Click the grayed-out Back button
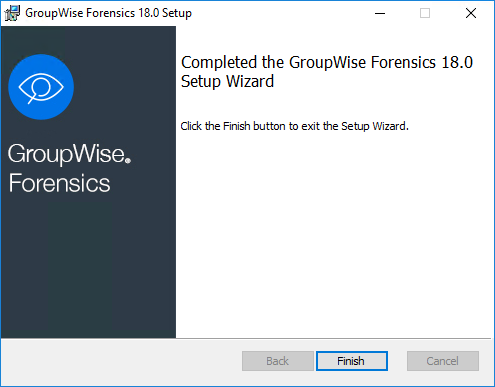The image size is (495, 387). (278, 361)
